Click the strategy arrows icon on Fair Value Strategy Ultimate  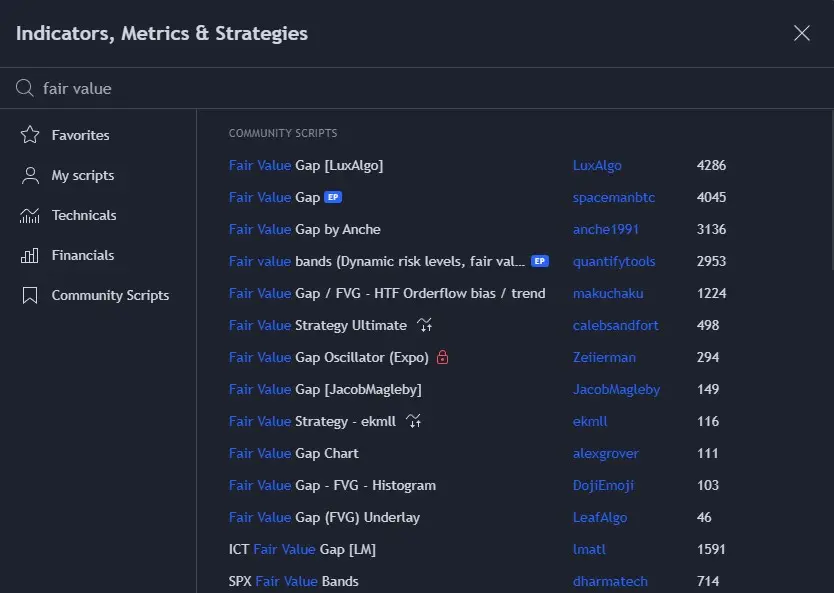(x=425, y=325)
